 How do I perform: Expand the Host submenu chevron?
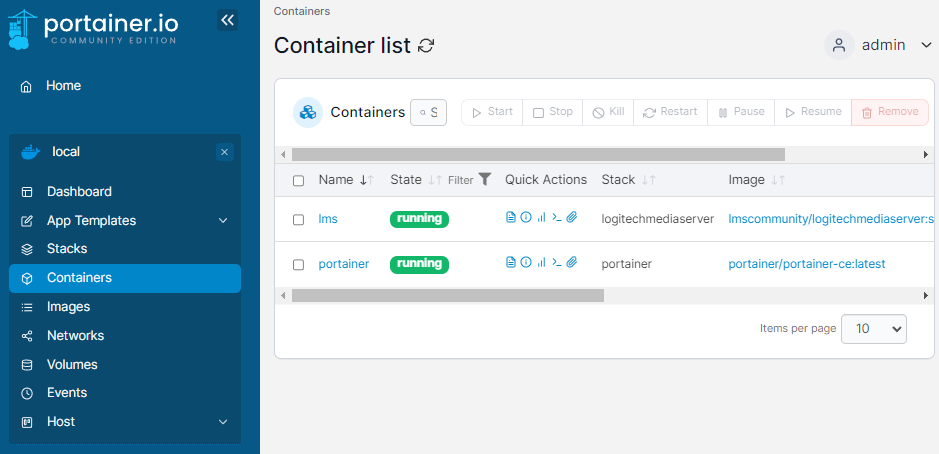[223, 422]
